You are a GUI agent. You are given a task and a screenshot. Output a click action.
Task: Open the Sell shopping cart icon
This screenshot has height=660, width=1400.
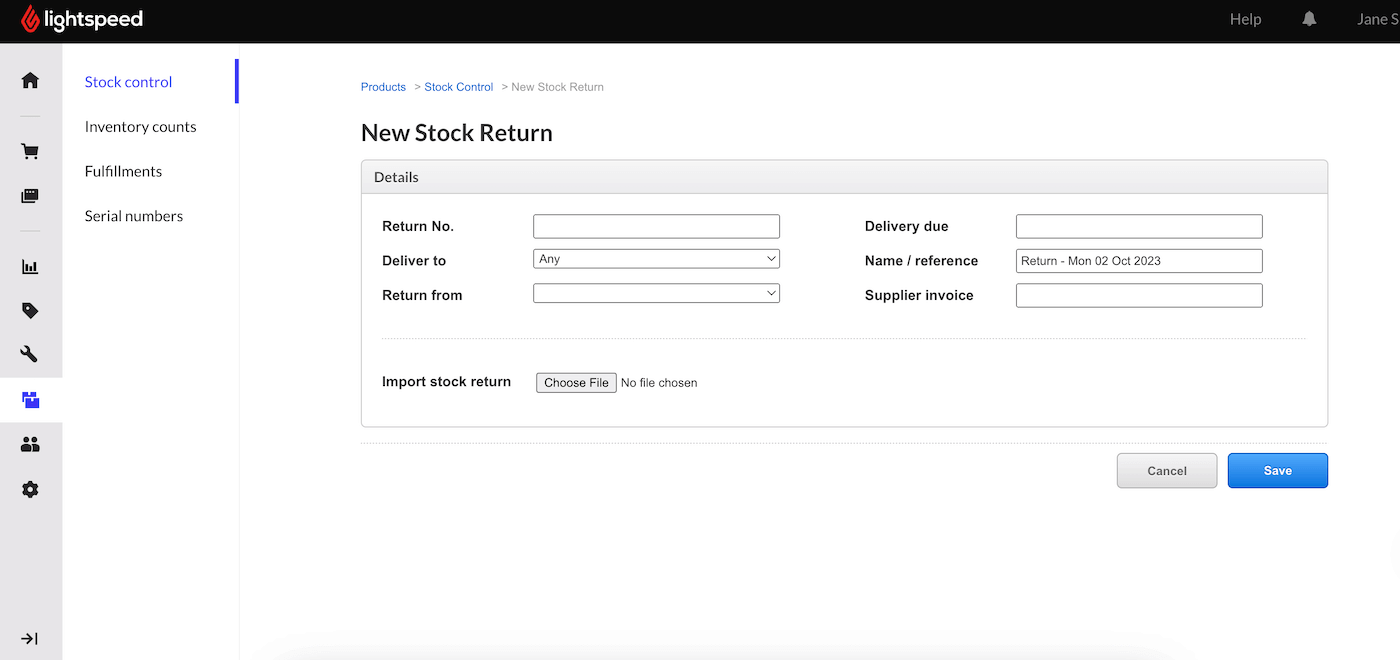coord(30,152)
